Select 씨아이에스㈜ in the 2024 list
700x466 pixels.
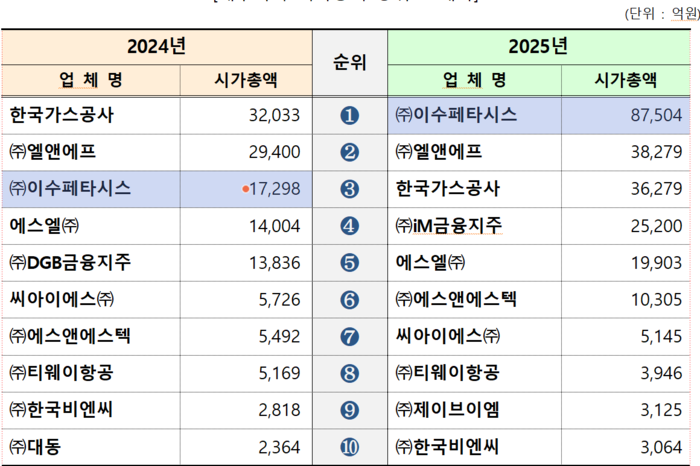(62, 299)
